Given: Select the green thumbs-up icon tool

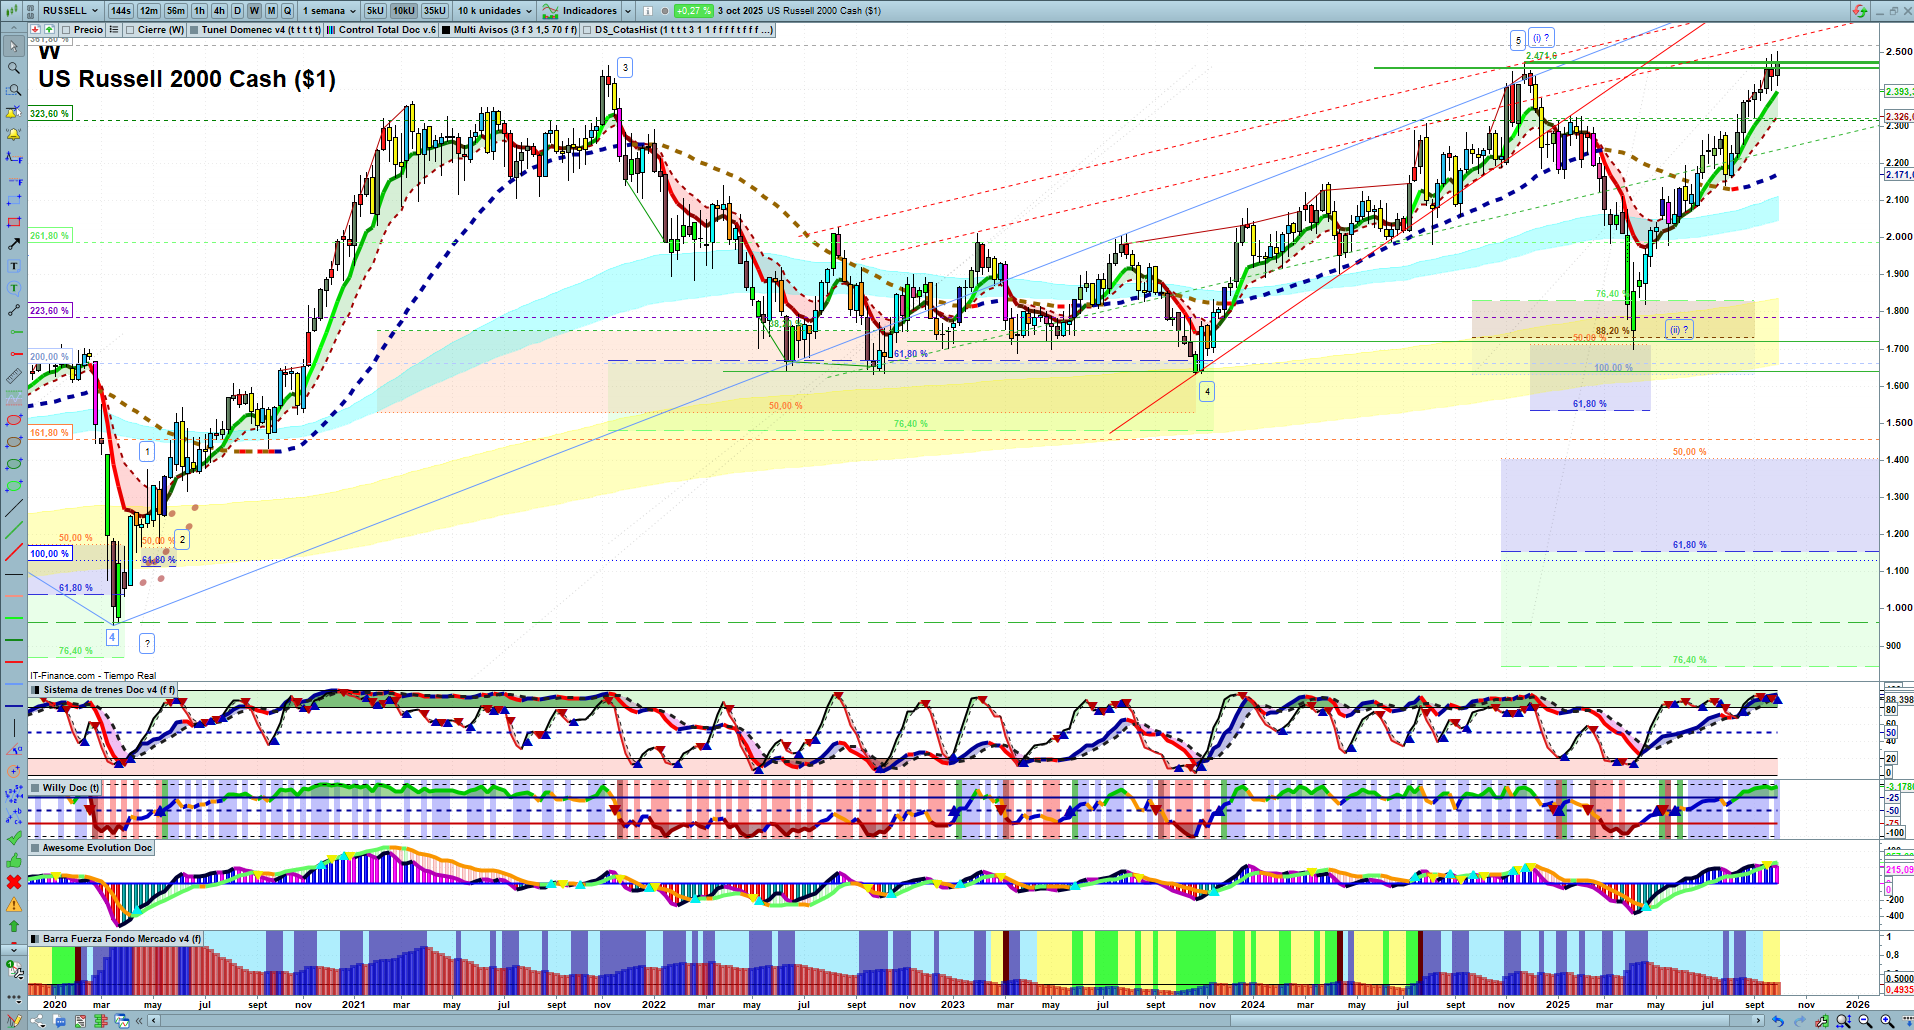Looking at the screenshot, I should (x=13, y=860).
